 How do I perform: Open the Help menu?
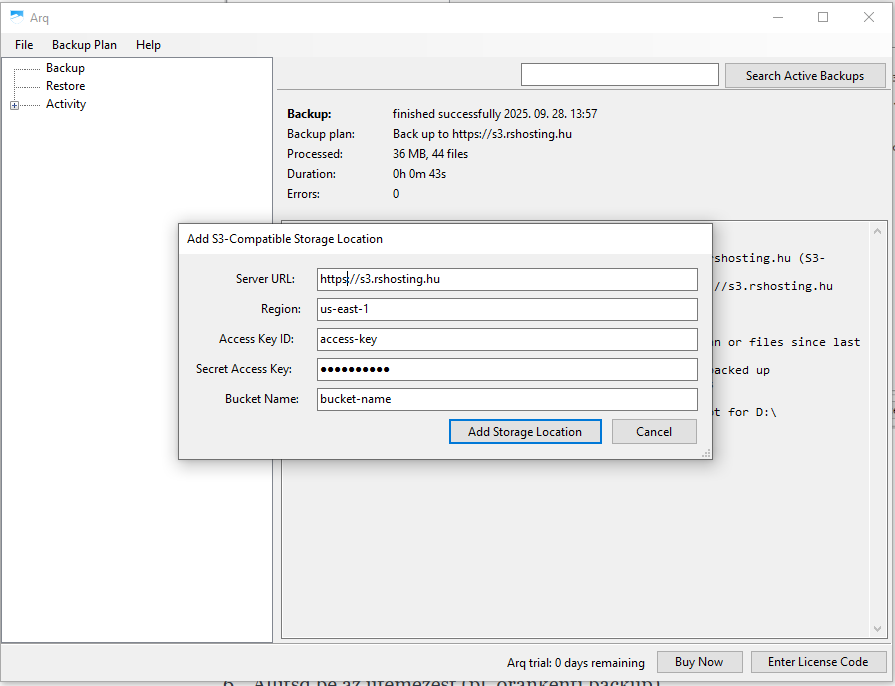[148, 45]
